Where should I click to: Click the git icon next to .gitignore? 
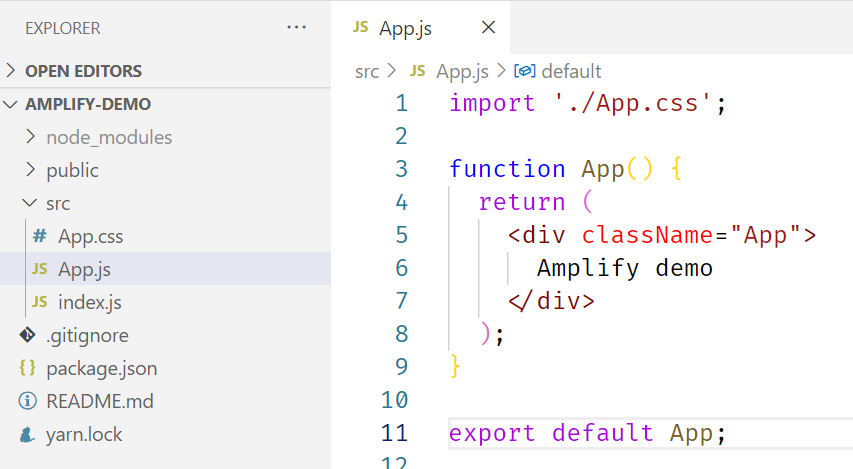click(x=27, y=335)
